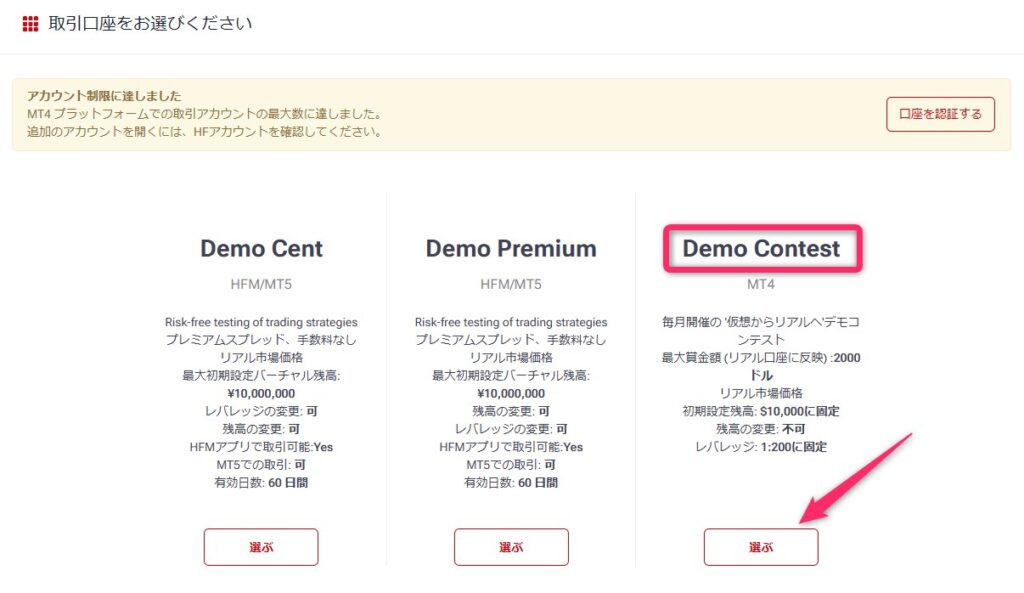1024x593 pixels.
Task: Click the Demo Premium card title
Action: [511, 248]
